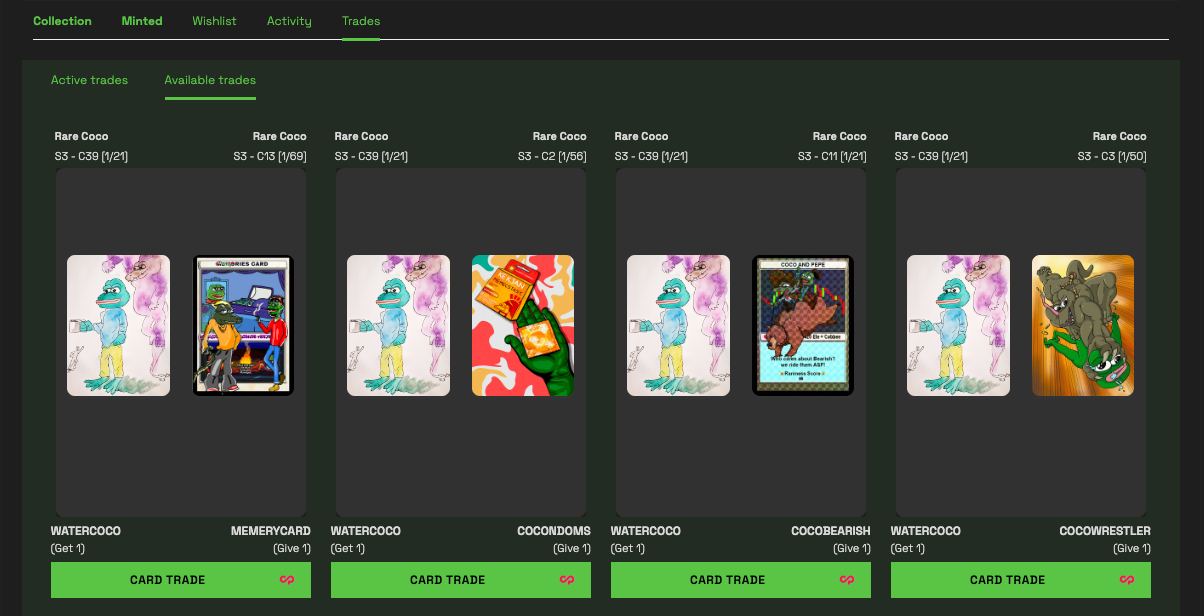Show Active trades sub-tab
Image resolution: width=1204 pixels, height=616 pixels.
tap(89, 80)
